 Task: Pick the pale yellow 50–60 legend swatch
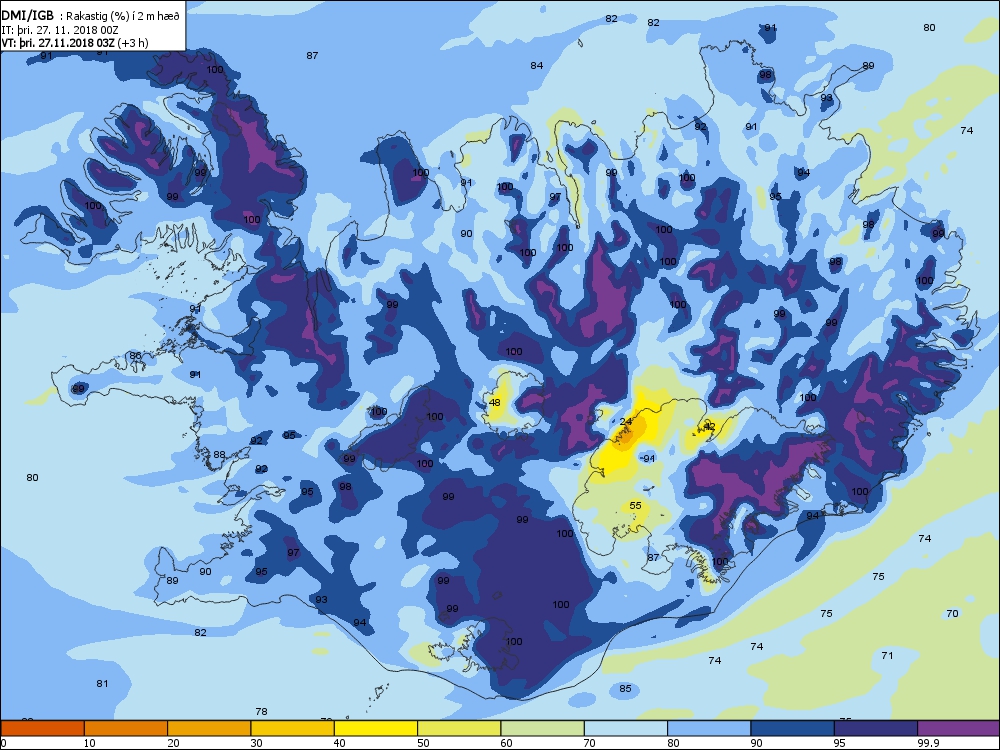click(459, 728)
